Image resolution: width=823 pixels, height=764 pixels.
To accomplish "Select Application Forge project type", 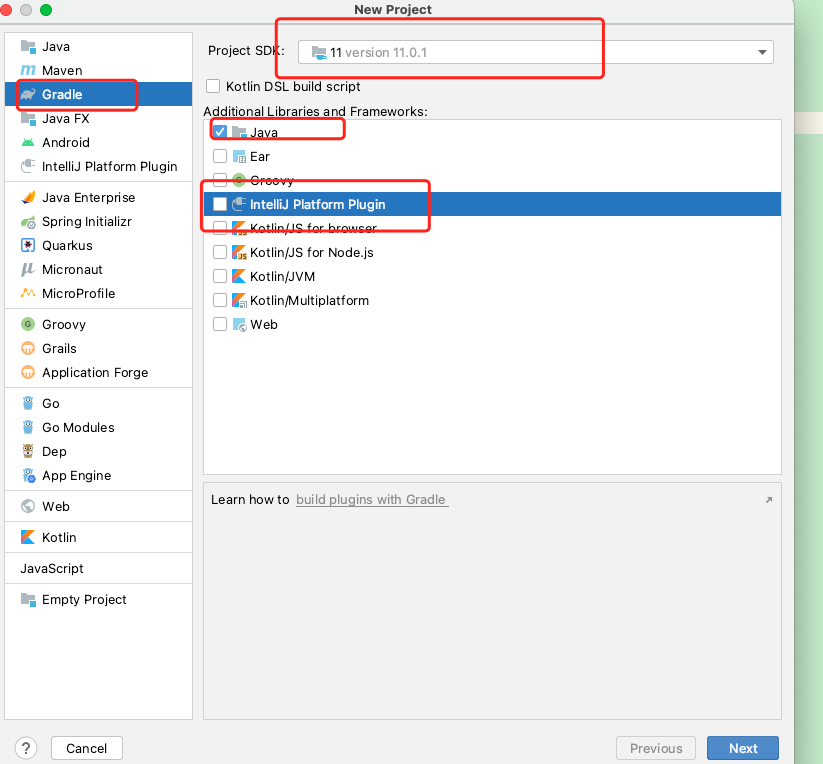I will tap(98, 373).
